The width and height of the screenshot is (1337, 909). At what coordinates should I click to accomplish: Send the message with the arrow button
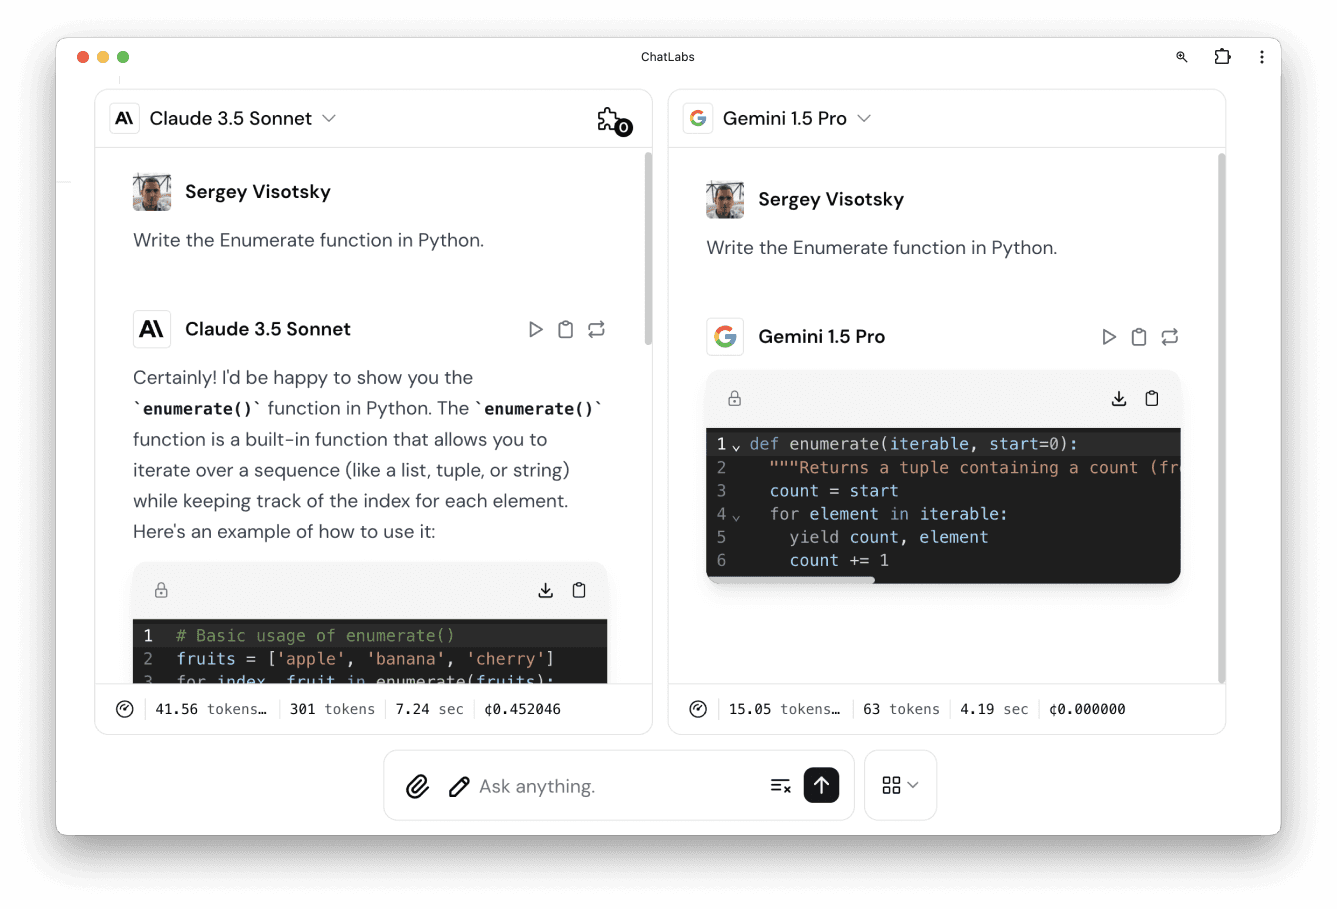tap(821, 785)
